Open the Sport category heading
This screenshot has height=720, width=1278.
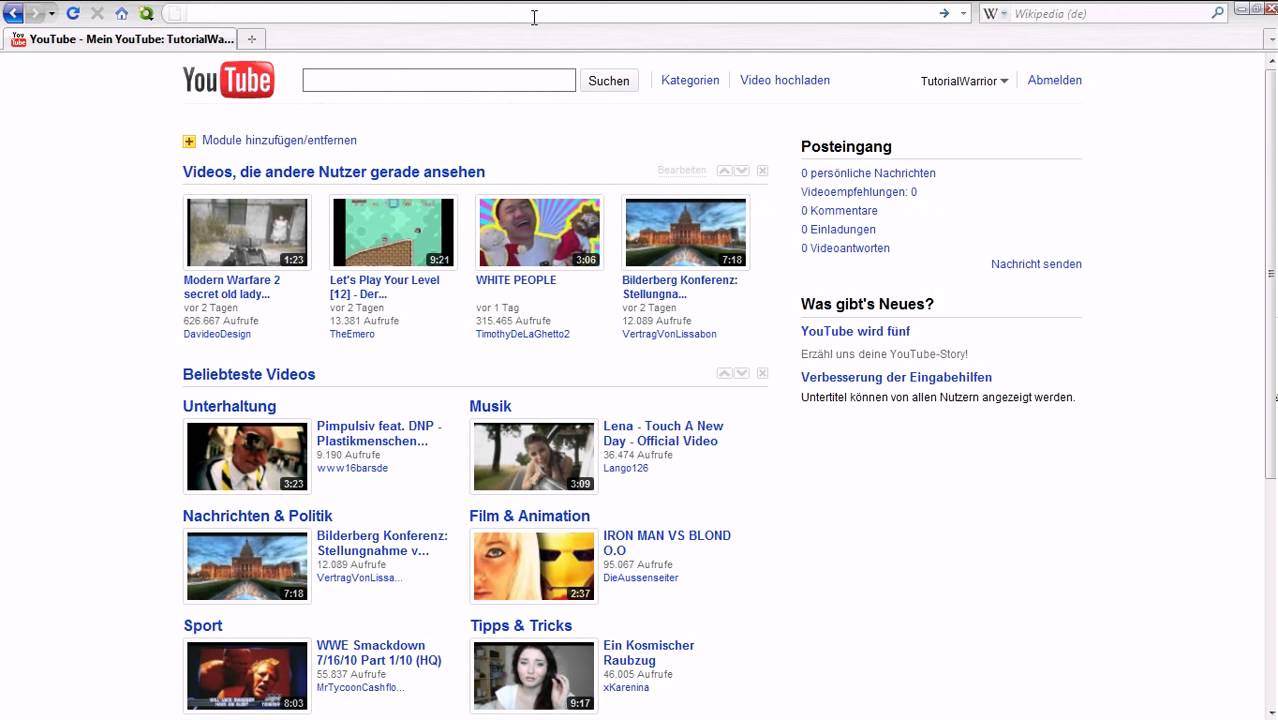click(x=203, y=626)
